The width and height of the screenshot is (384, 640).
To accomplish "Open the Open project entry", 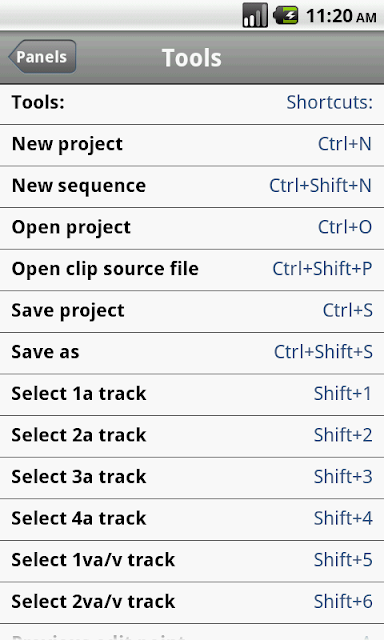I will pyautogui.click(x=192, y=229).
